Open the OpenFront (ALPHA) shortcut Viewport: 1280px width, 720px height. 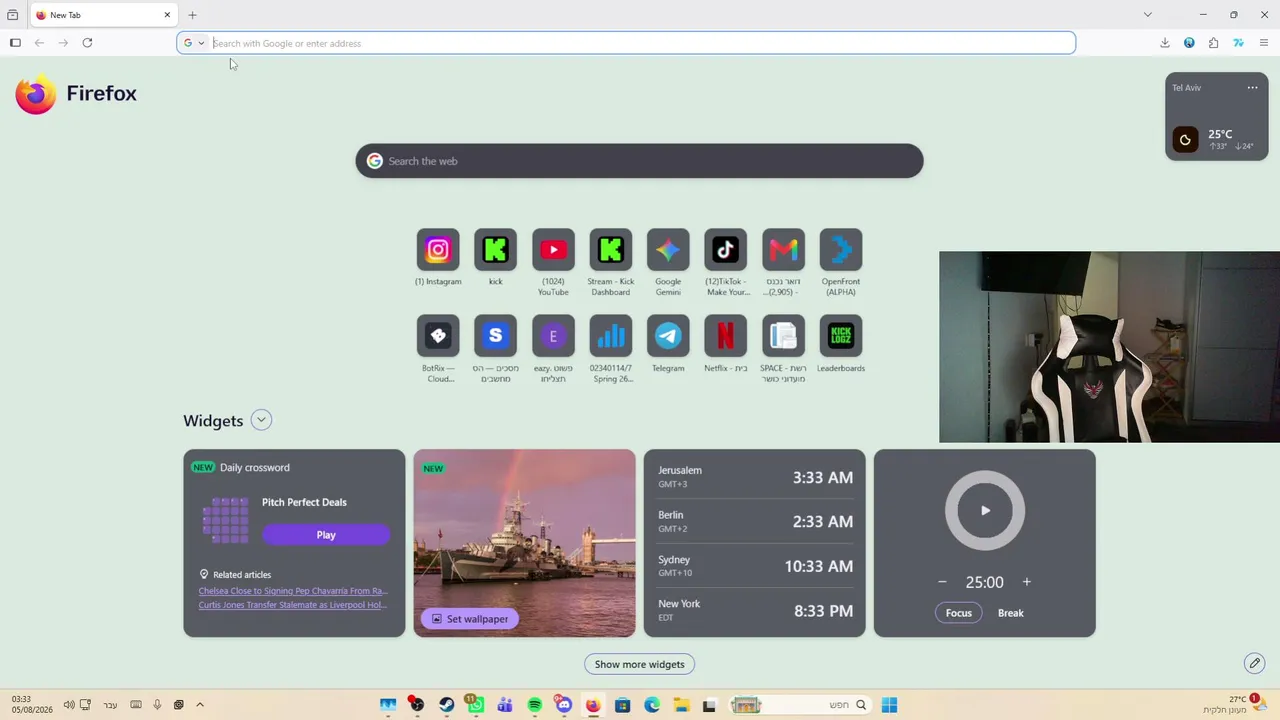click(840, 250)
